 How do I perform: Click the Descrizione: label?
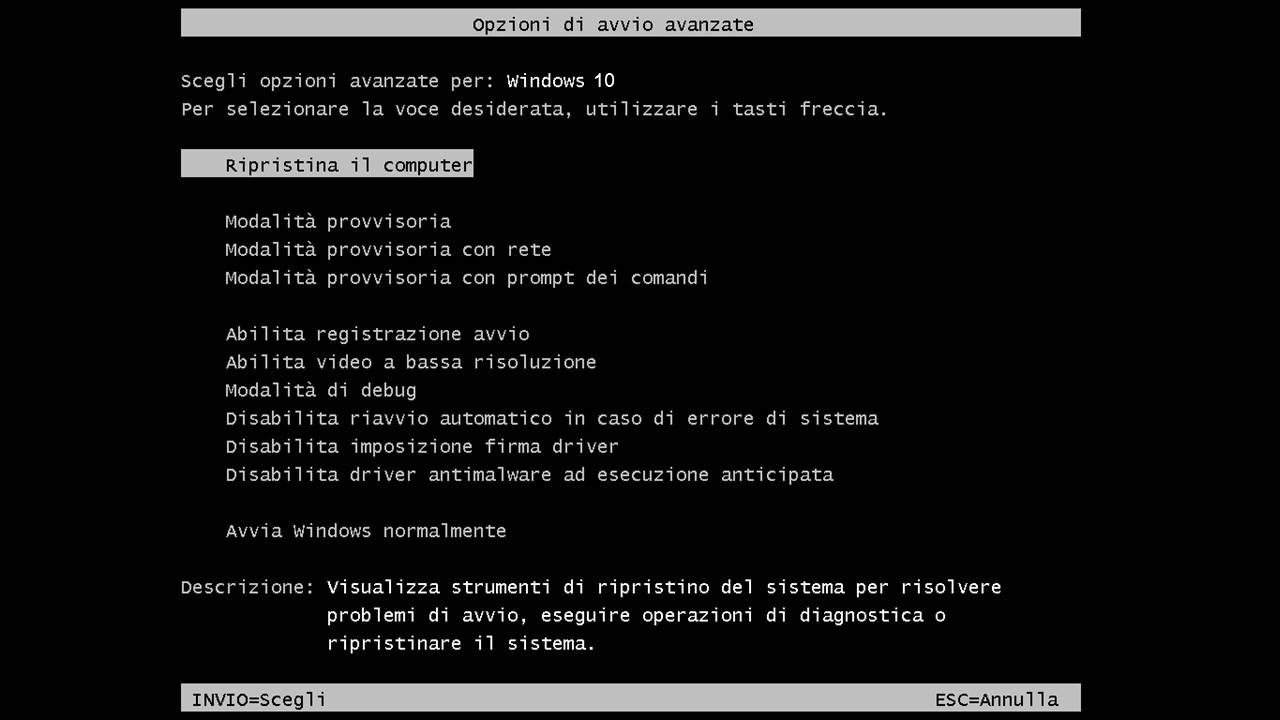247,587
